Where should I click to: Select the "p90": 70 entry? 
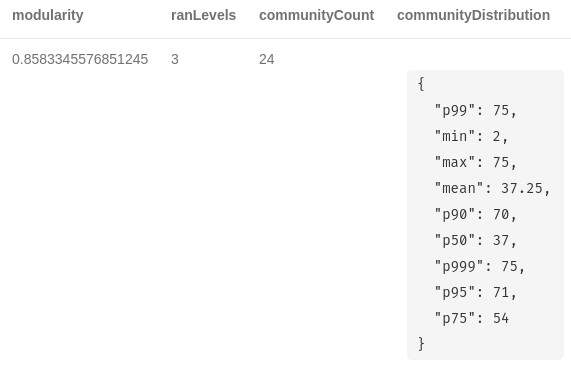coord(476,214)
